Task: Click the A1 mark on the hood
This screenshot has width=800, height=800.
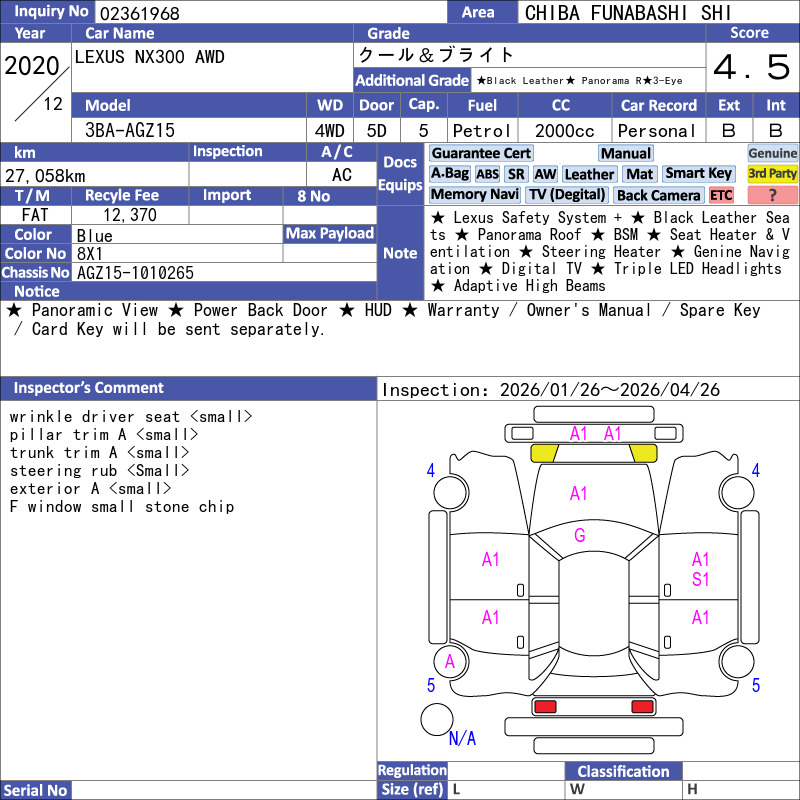Action: click(x=579, y=493)
